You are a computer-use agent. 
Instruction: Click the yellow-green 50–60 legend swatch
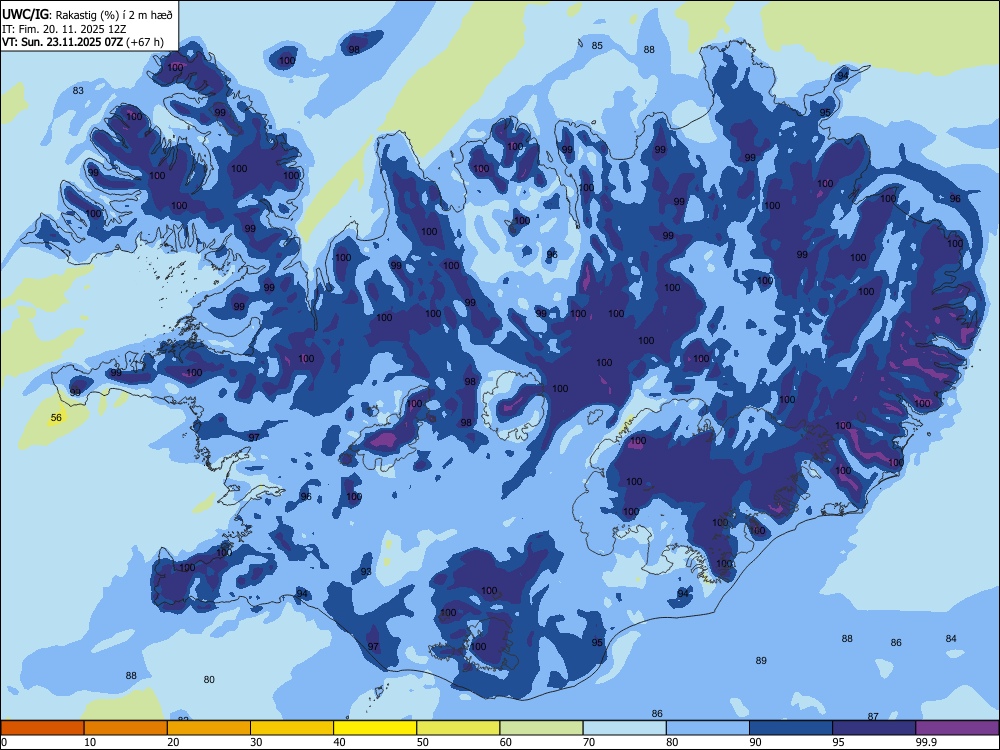click(459, 728)
